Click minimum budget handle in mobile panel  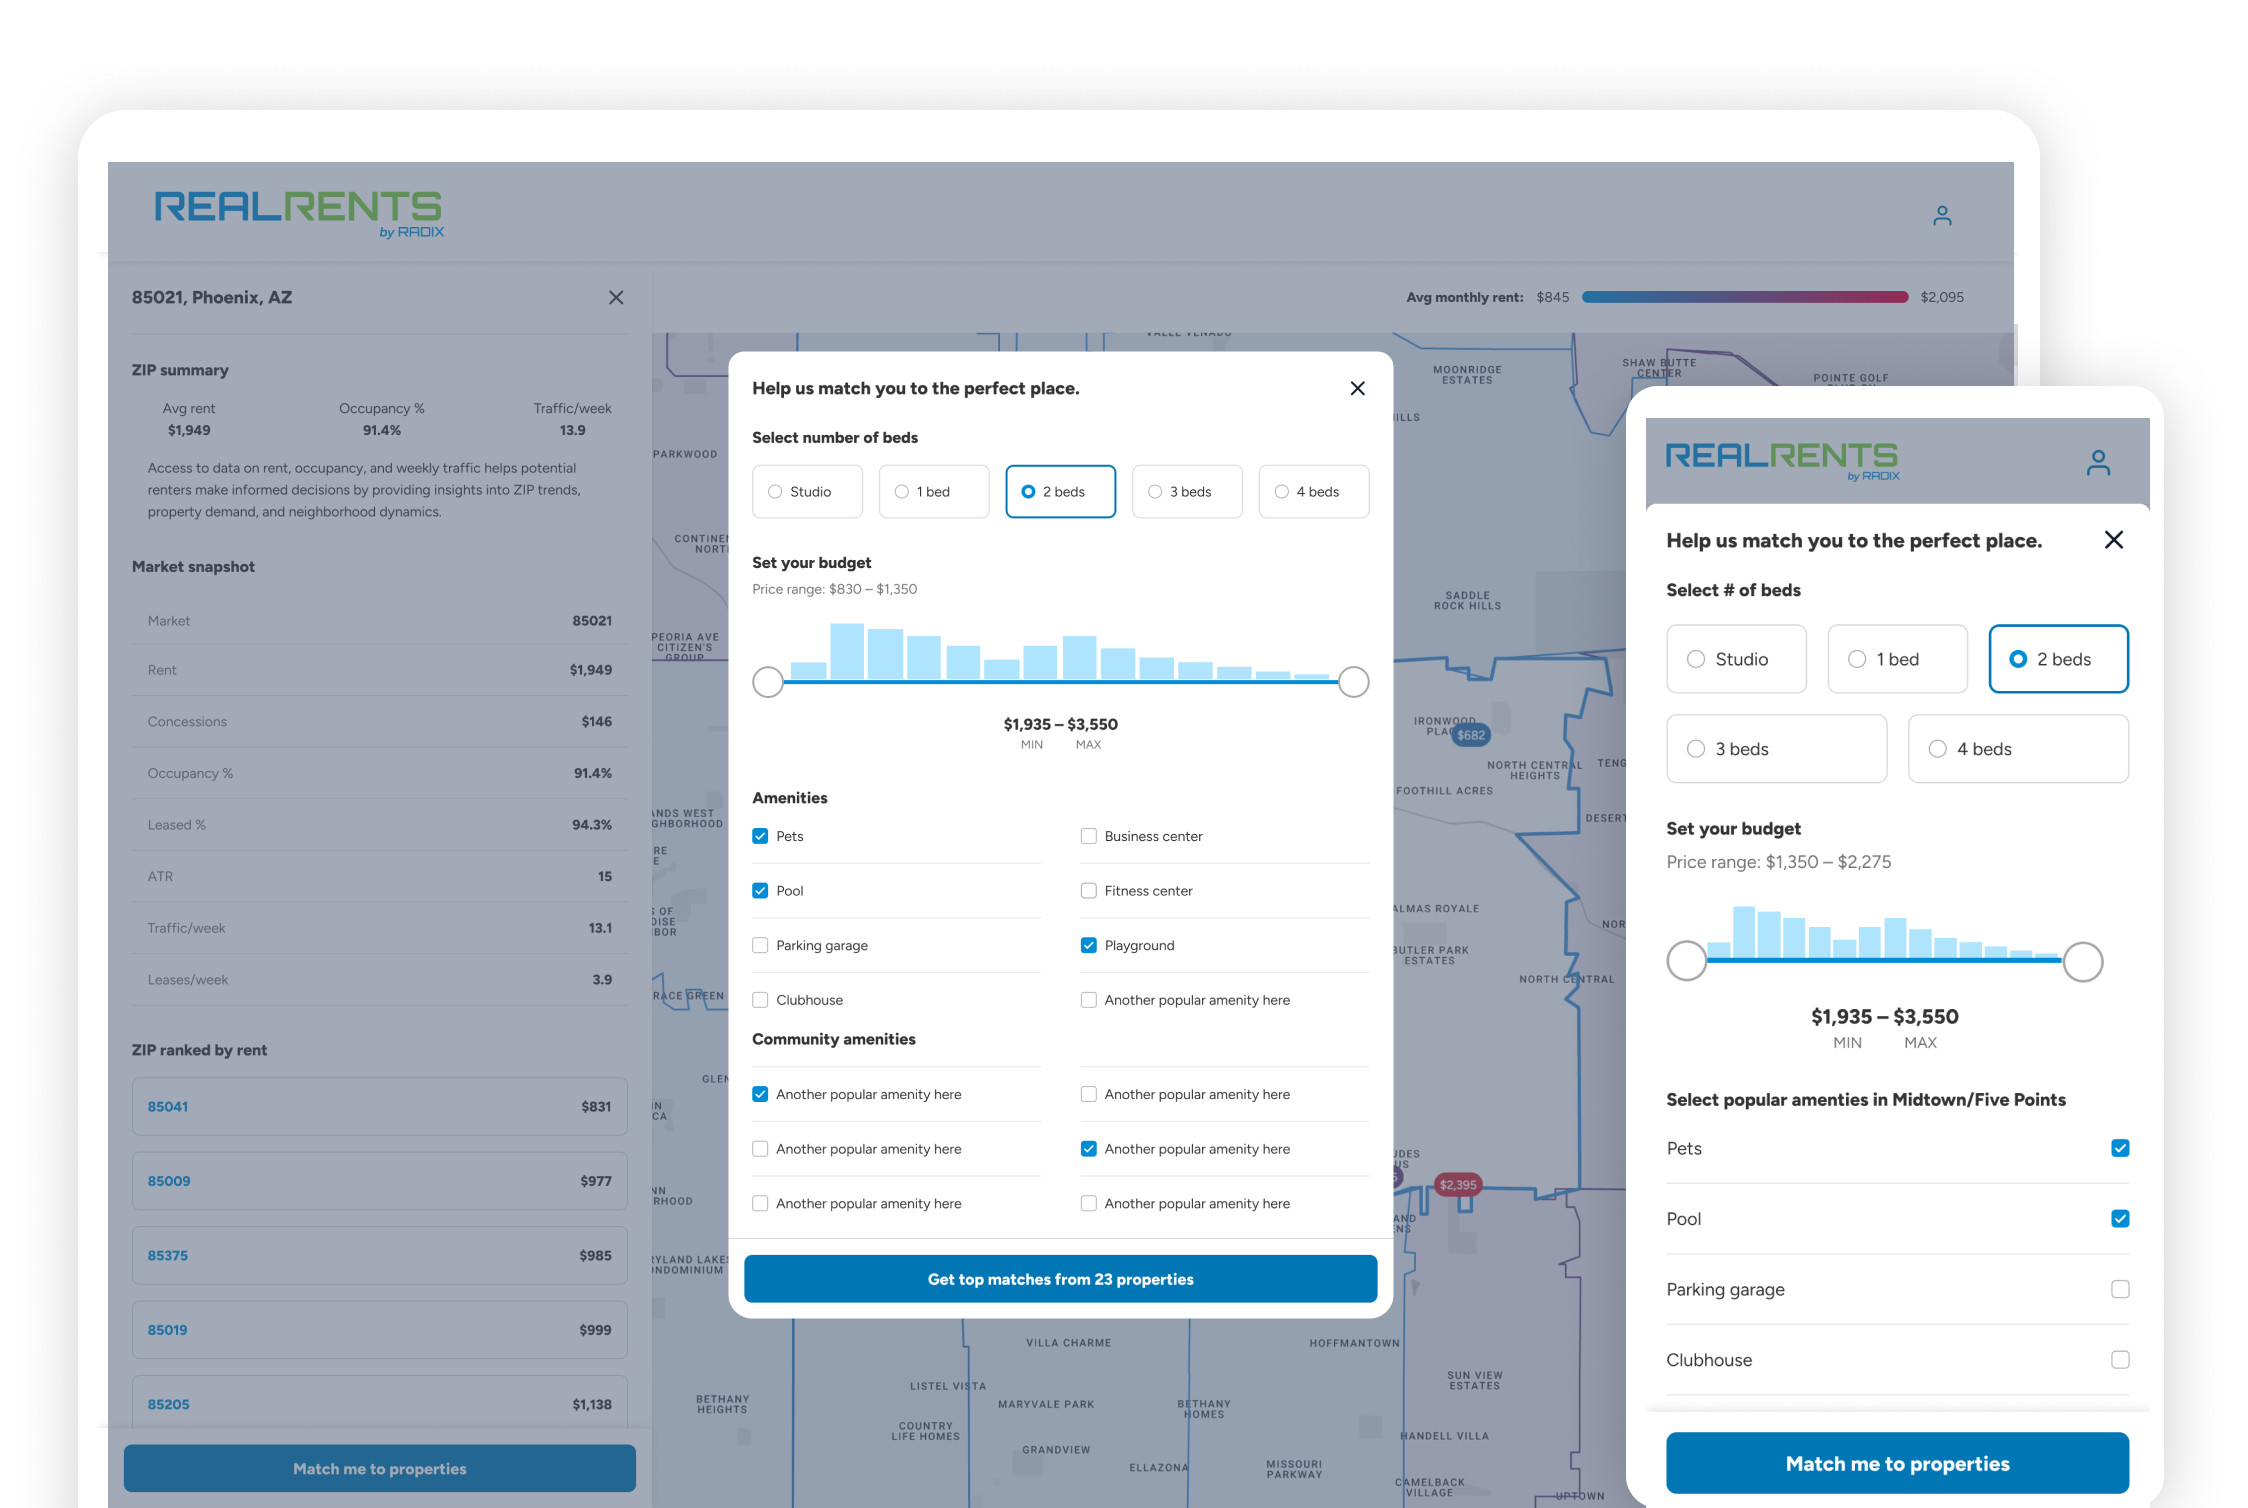pos(1687,961)
